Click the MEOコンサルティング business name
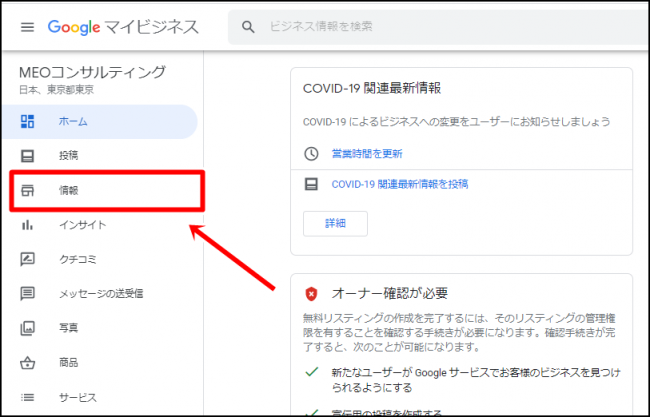The image size is (650, 417). coord(92,72)
